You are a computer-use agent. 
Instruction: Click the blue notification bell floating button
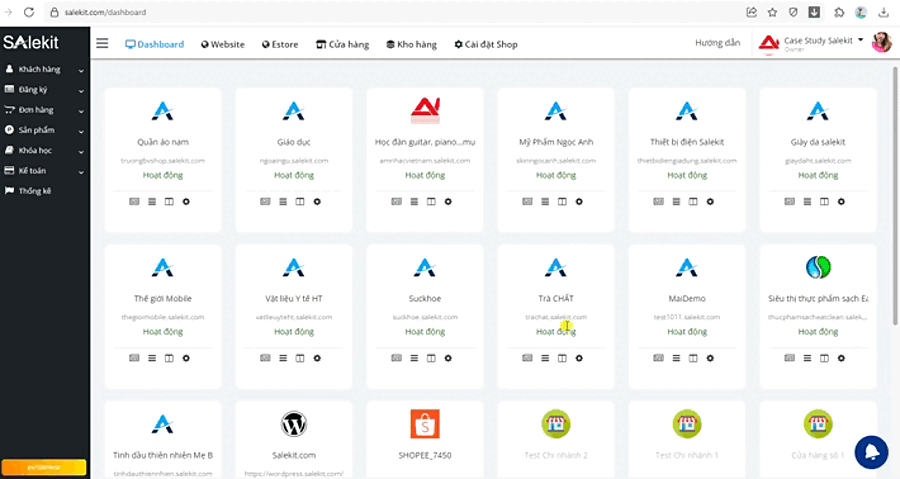[871, 452]
